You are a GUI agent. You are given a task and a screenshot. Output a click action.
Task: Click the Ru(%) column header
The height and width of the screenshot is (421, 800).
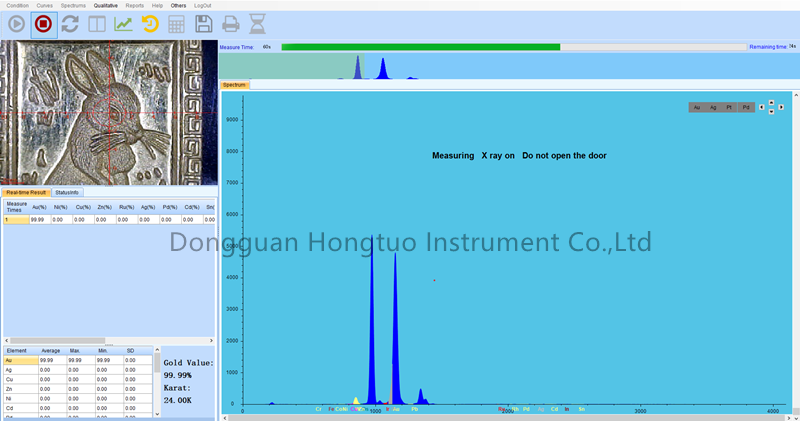coord(127,207)
